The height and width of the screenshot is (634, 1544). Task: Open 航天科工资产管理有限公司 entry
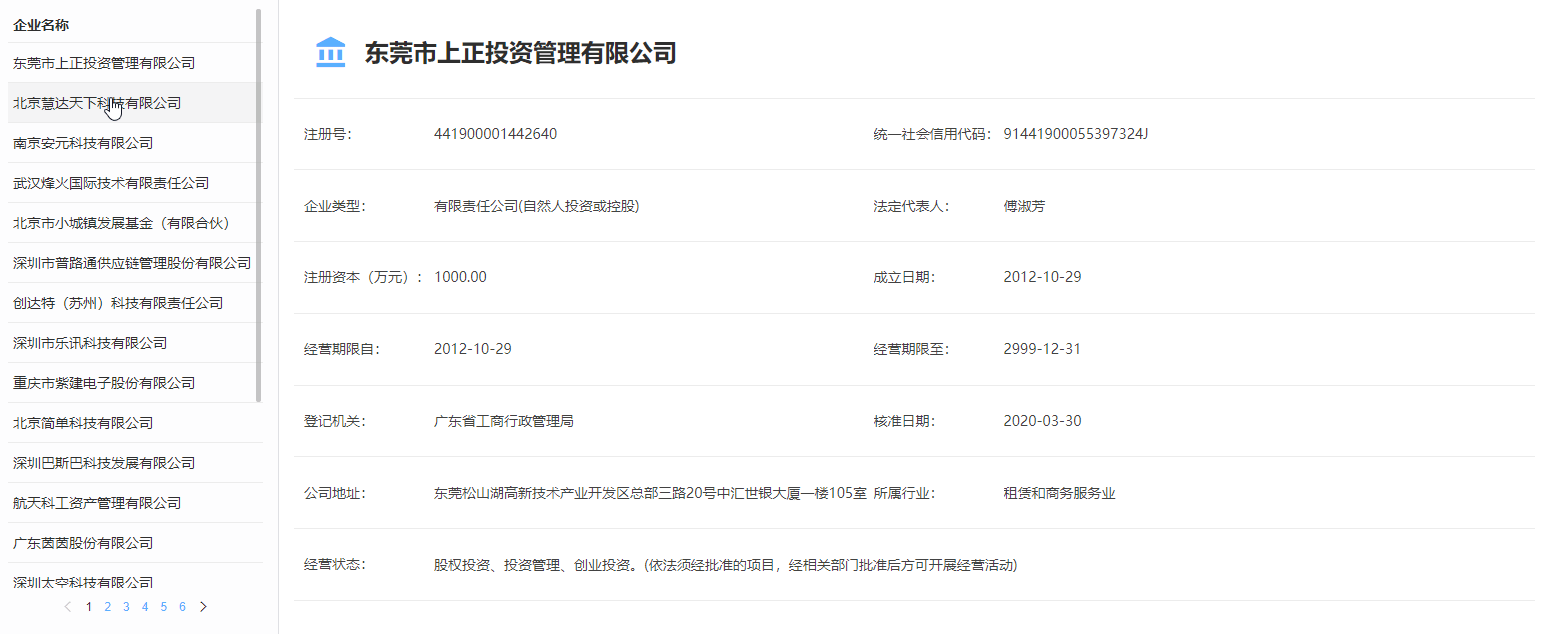point(97,503)
